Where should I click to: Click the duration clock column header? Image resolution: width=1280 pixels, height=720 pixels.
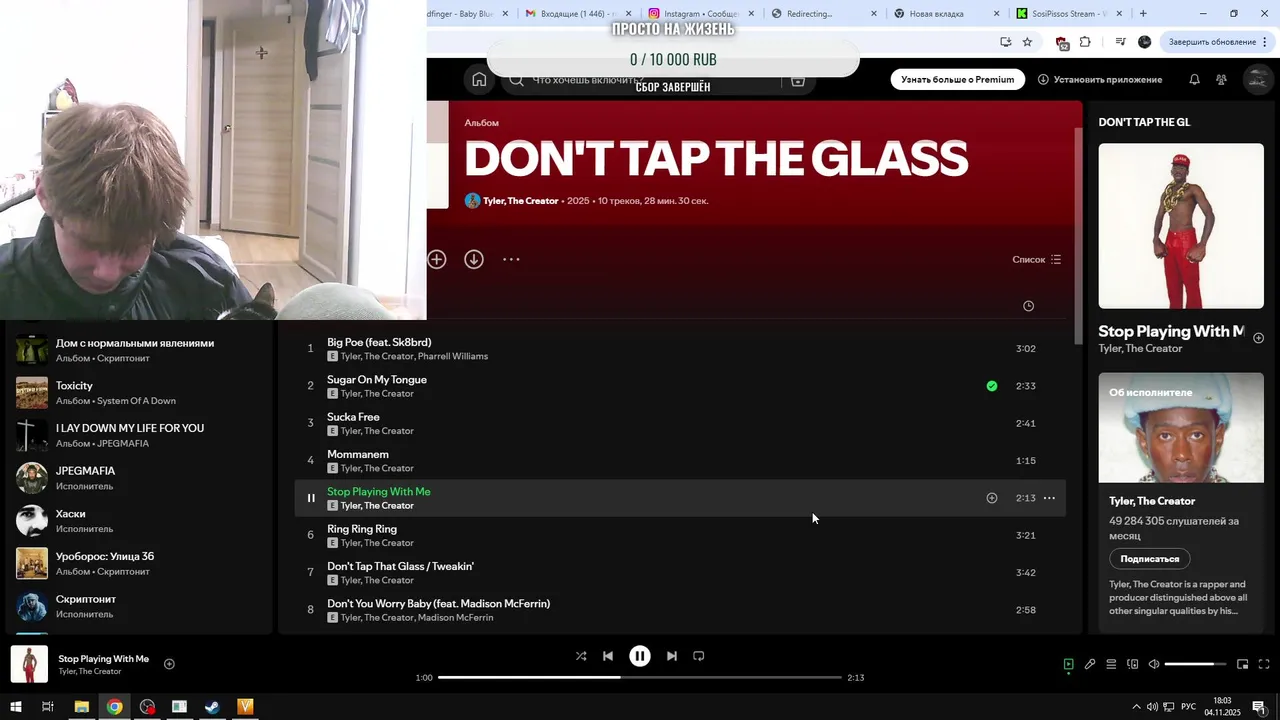click(1028, 306)
